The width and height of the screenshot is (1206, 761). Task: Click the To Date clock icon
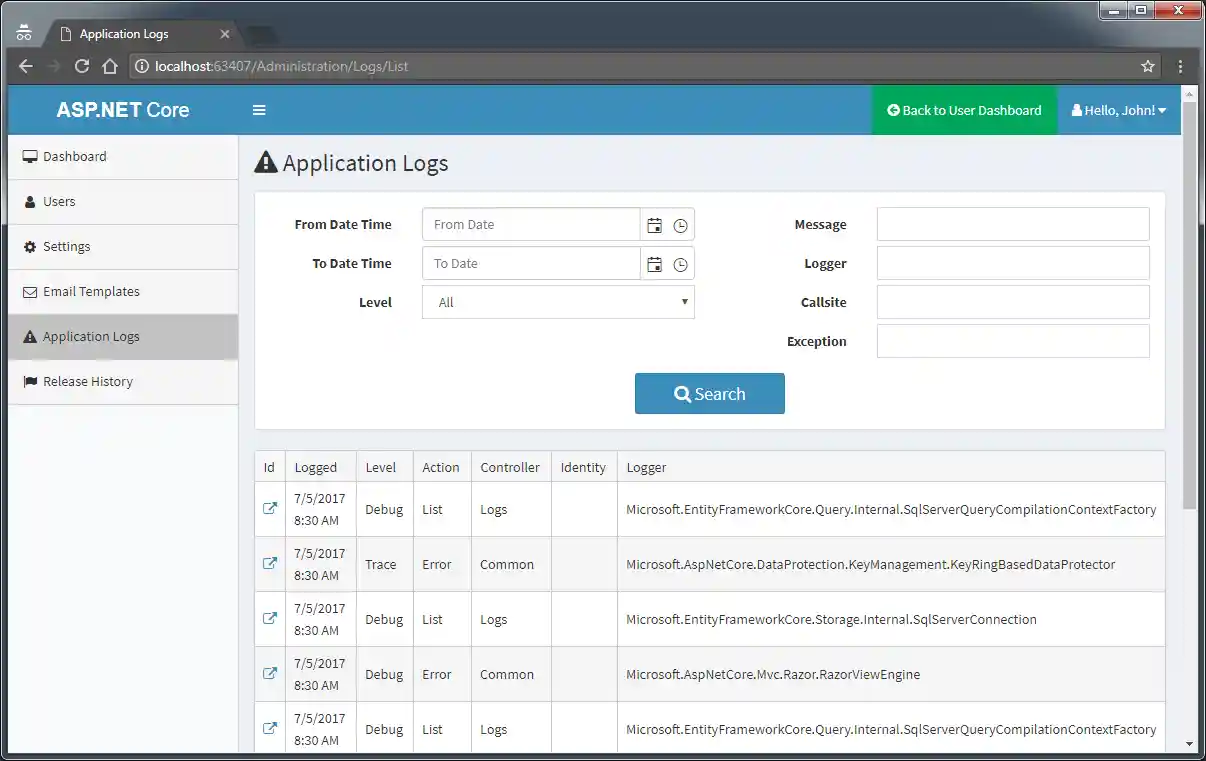coord(681,263)
